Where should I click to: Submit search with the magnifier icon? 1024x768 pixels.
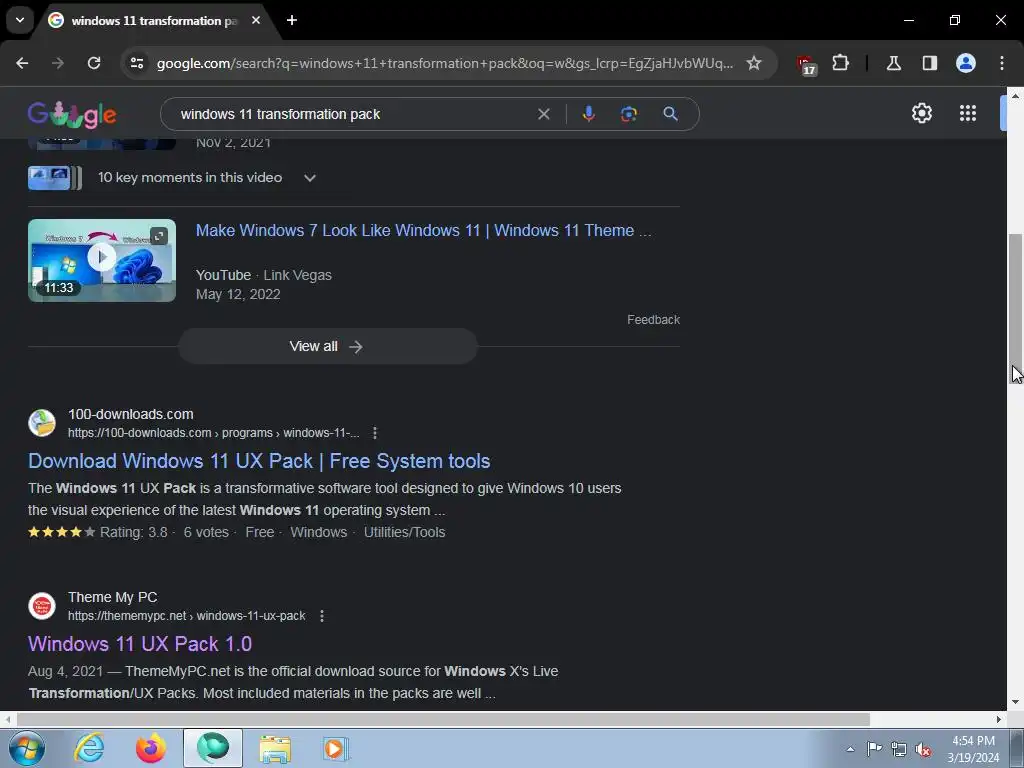pyautogui.click(x=670, y=114)
